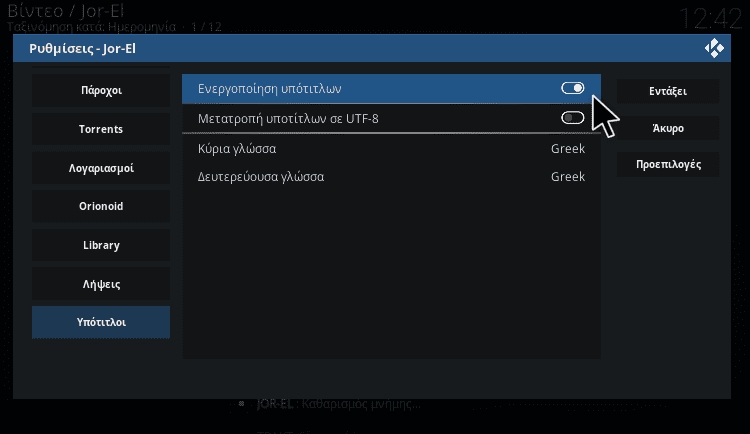This screenshot has height=434, width=750.
Task: Click the Βίντεο / Jor-El breadcrumb
Action: coord(65,10)
